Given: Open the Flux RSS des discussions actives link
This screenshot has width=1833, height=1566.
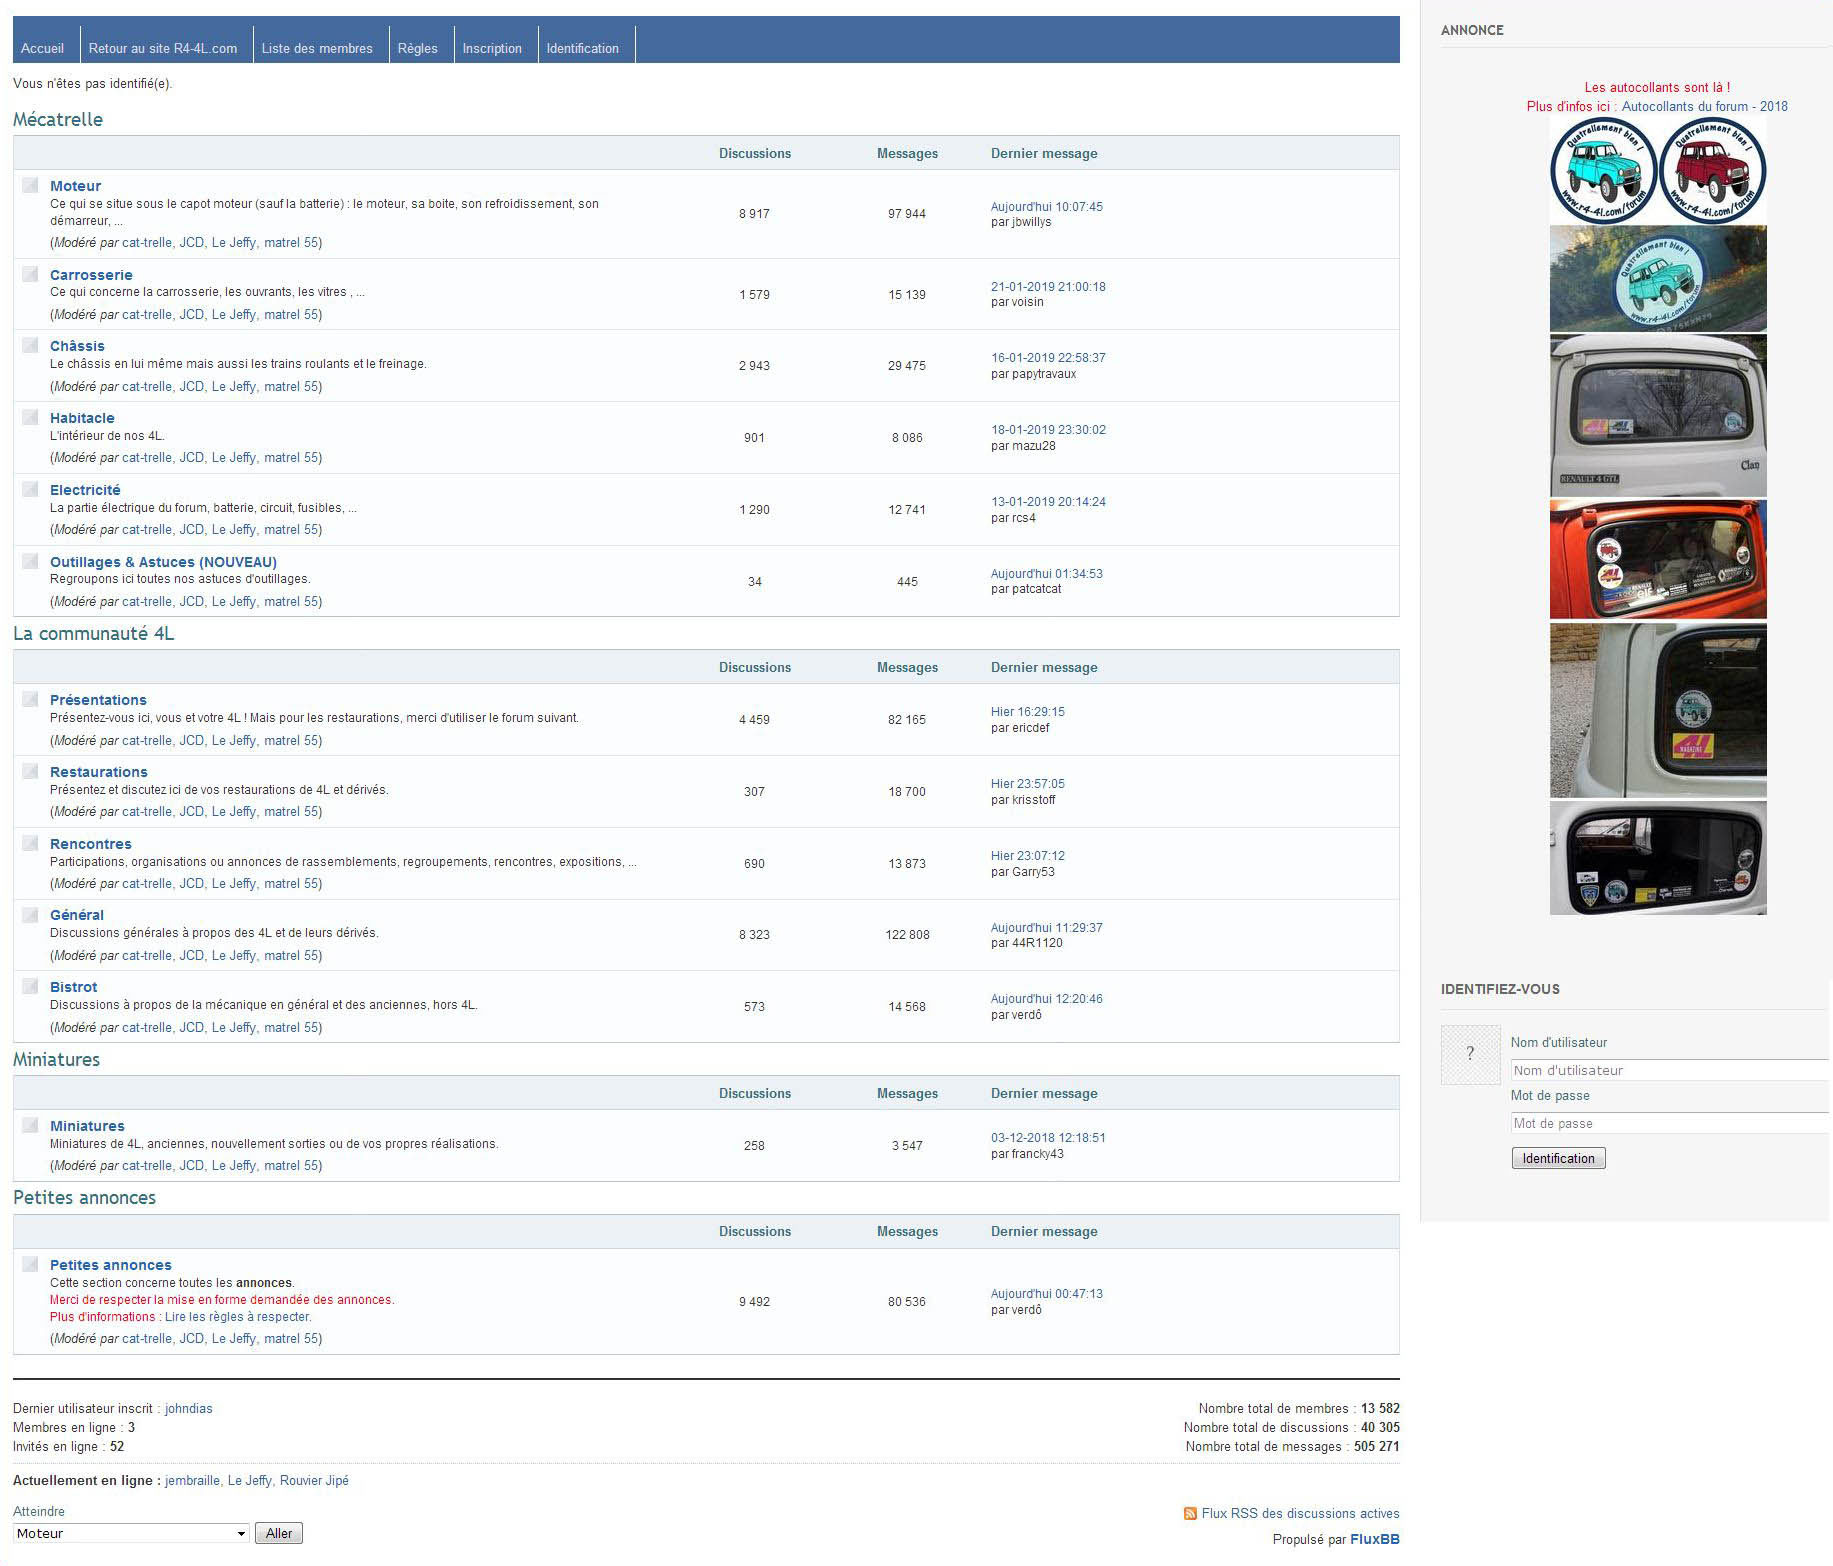Looking at the screenshot, I should point(1301,1513).
